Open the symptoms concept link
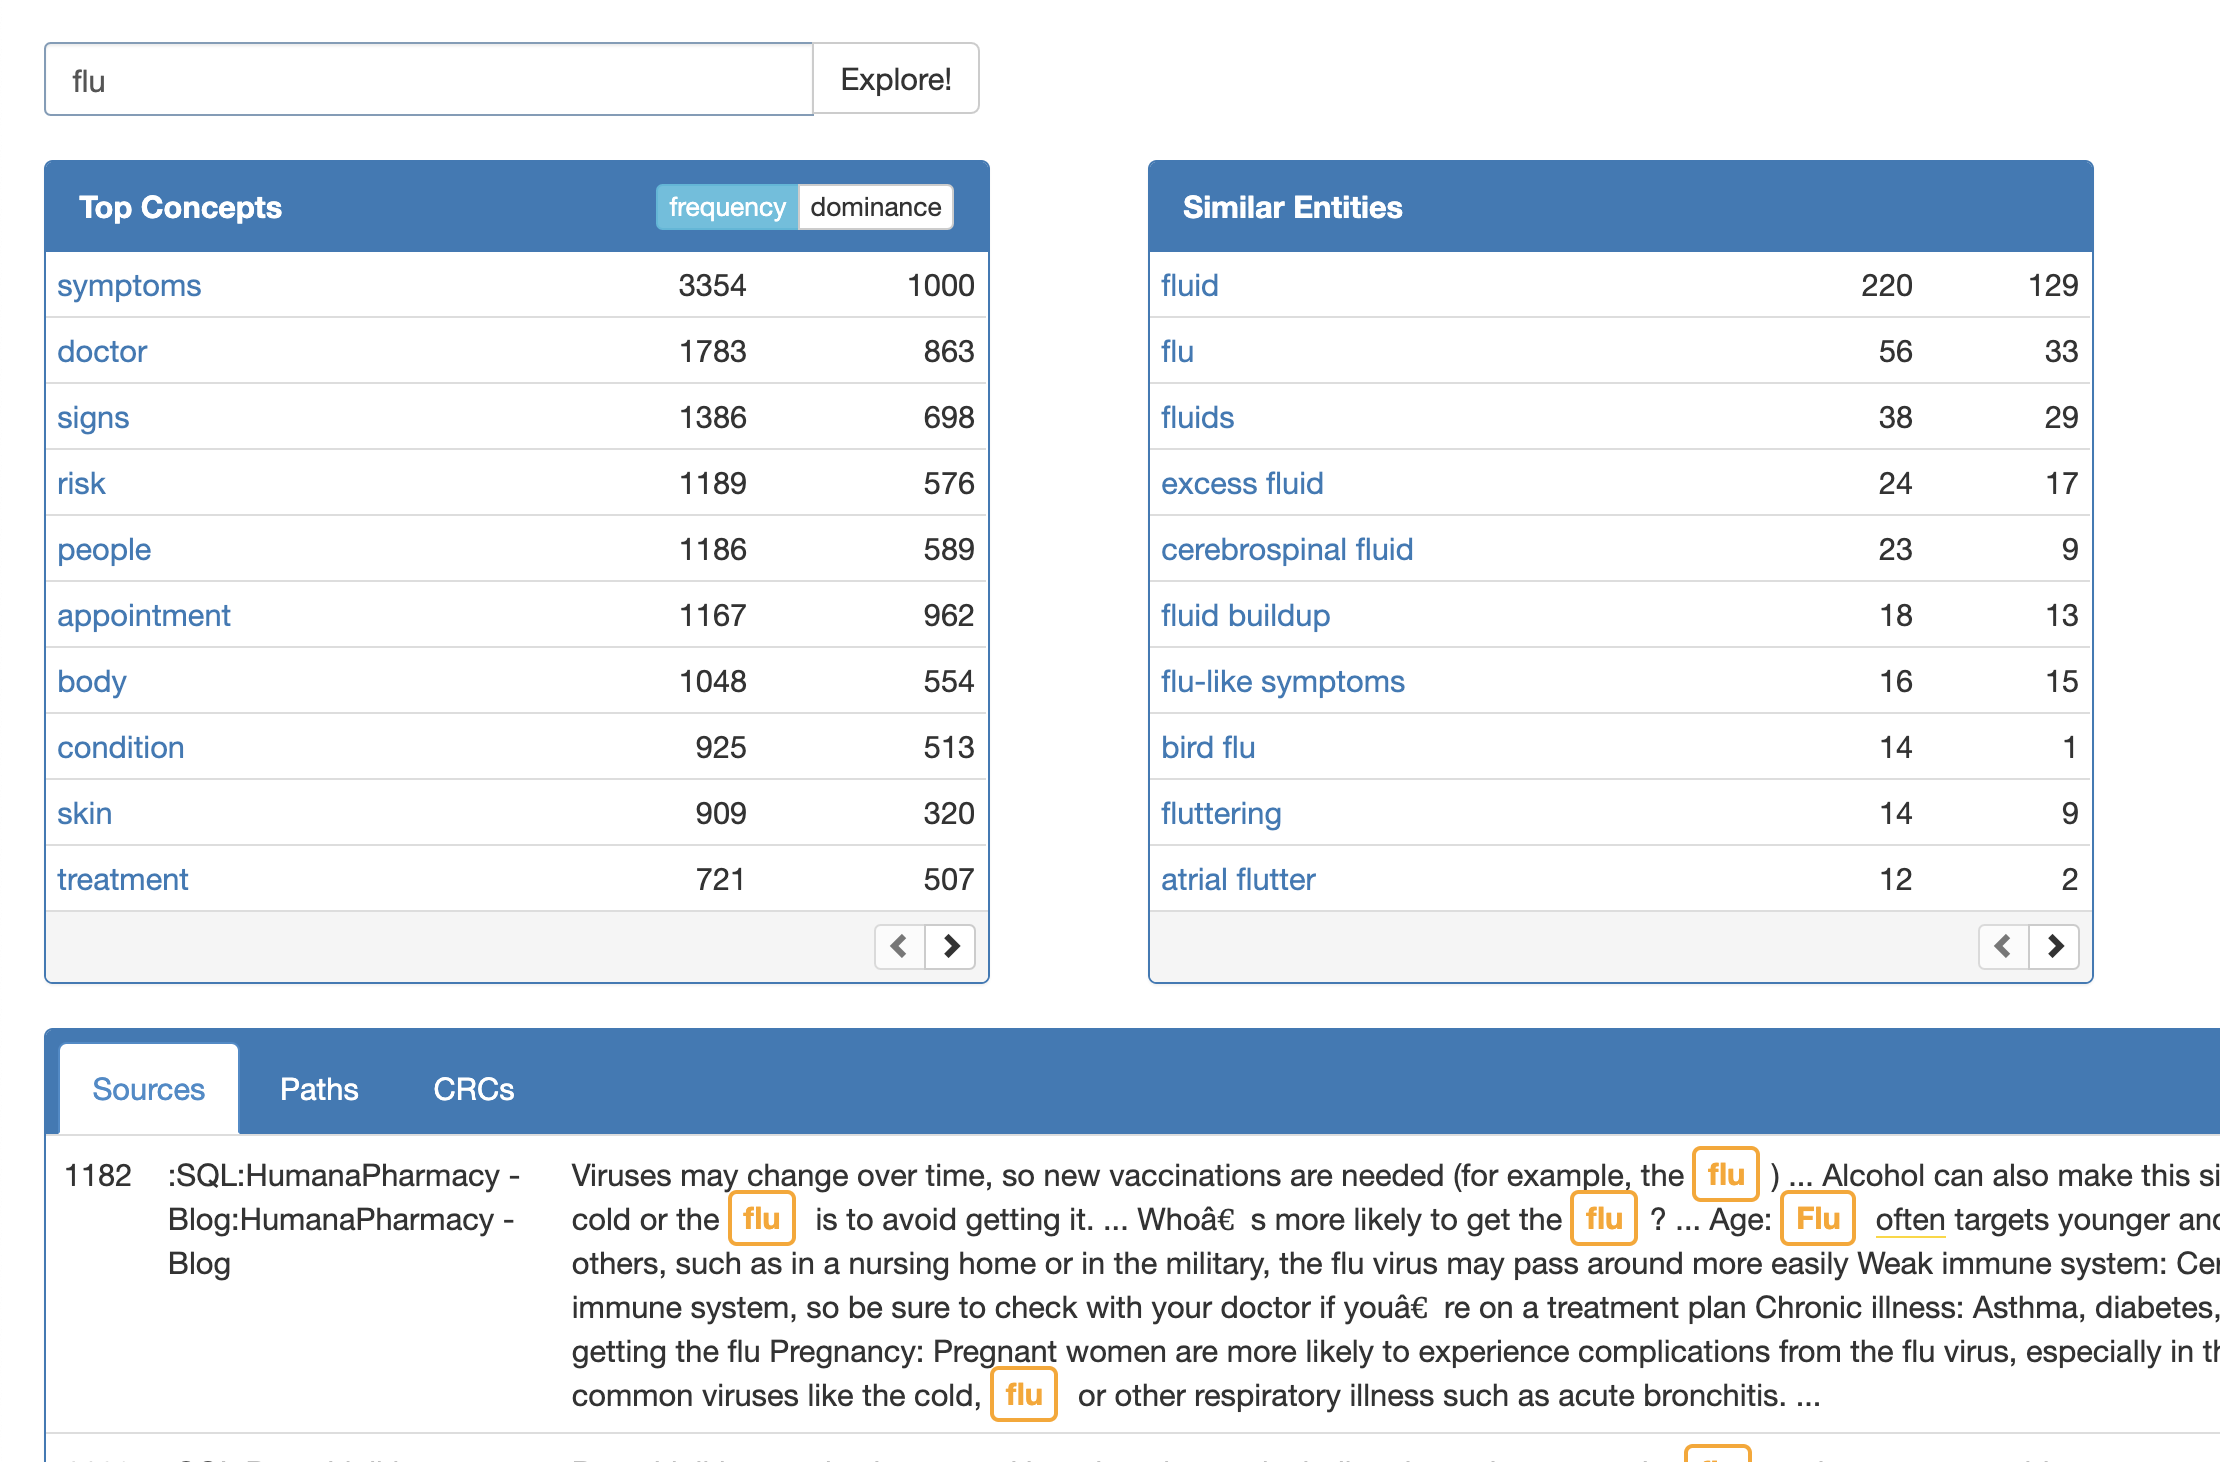 (129, 286)
